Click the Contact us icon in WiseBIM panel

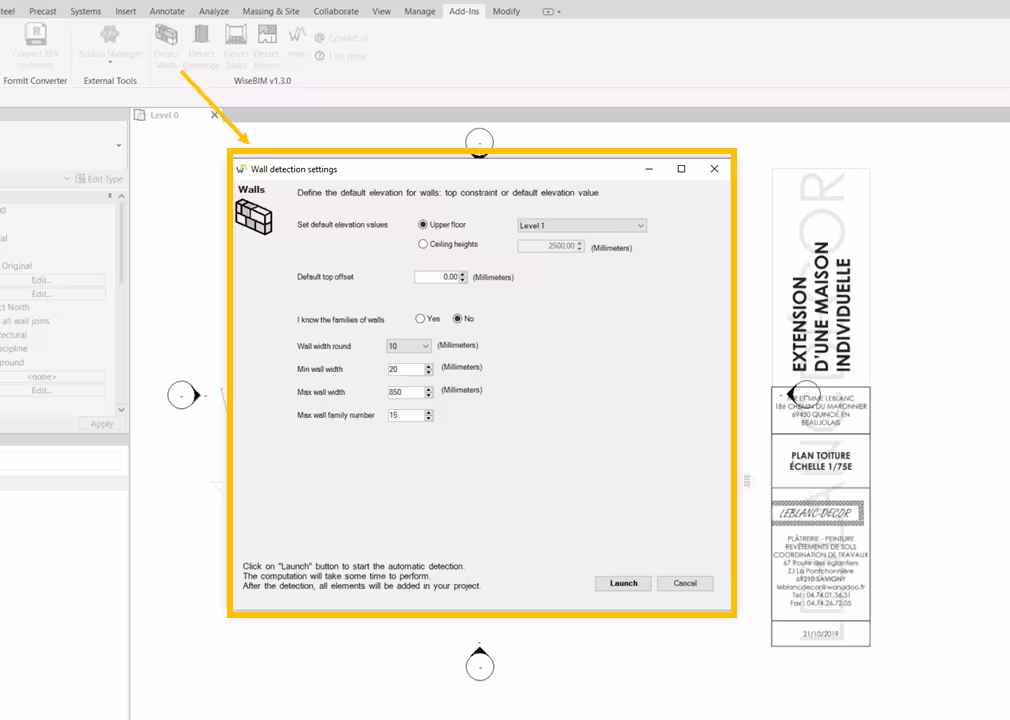pos(320,38)
